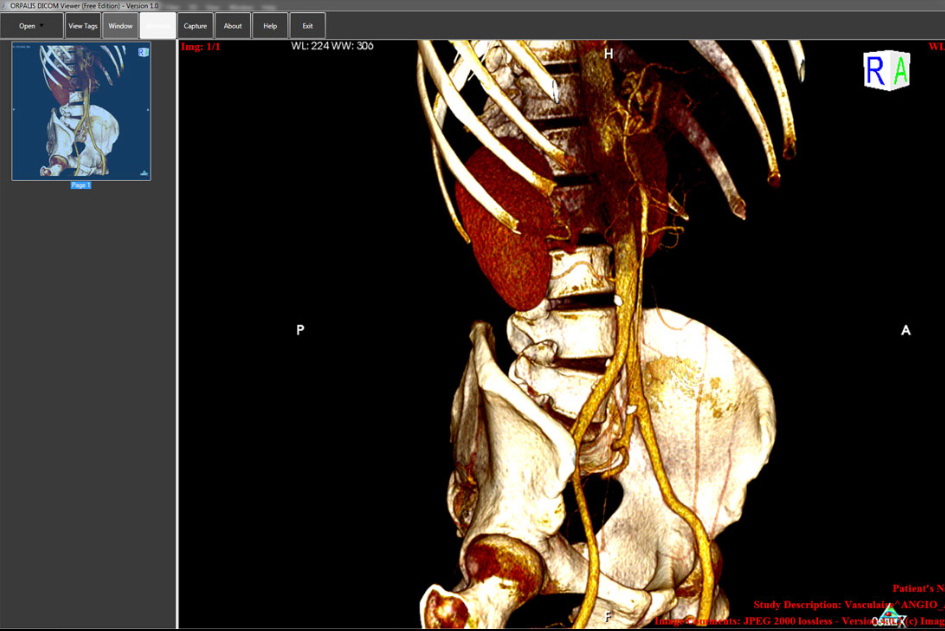Open the About dialog
The width and height of the screenshot is (945, 631).
click(232, 25)
